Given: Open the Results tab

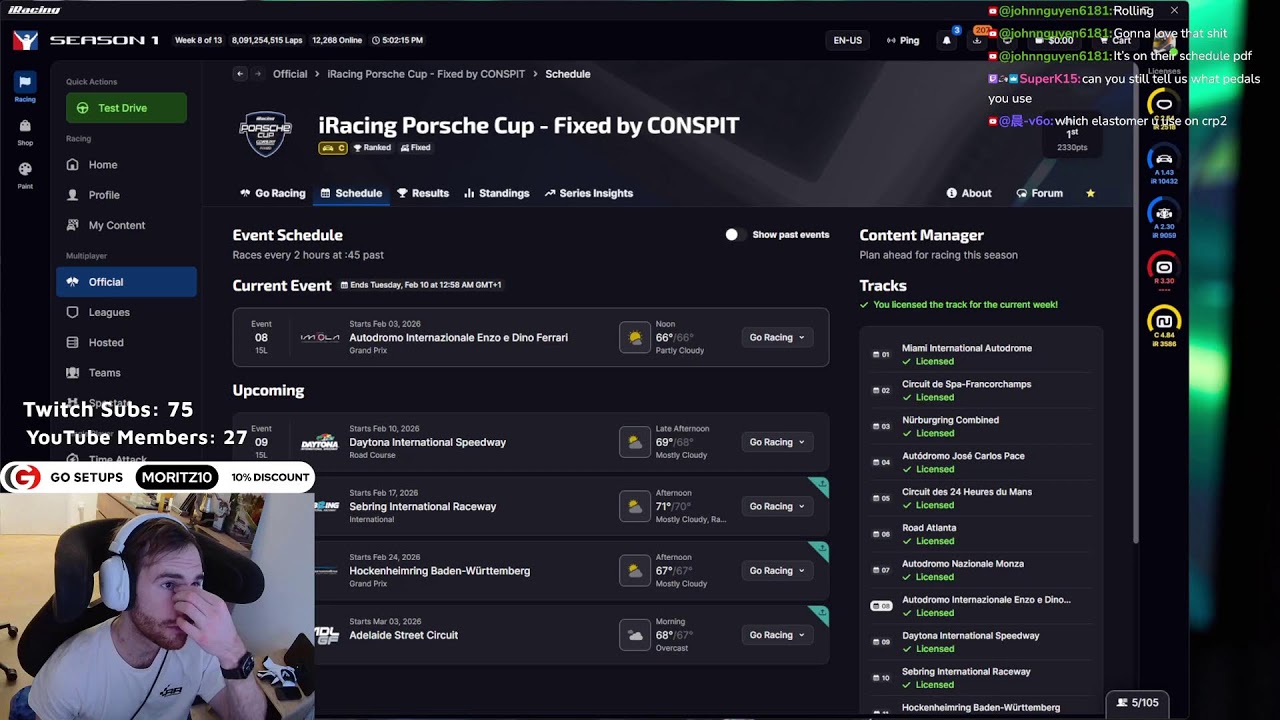Looking at the screenshot, I should 423,193.
